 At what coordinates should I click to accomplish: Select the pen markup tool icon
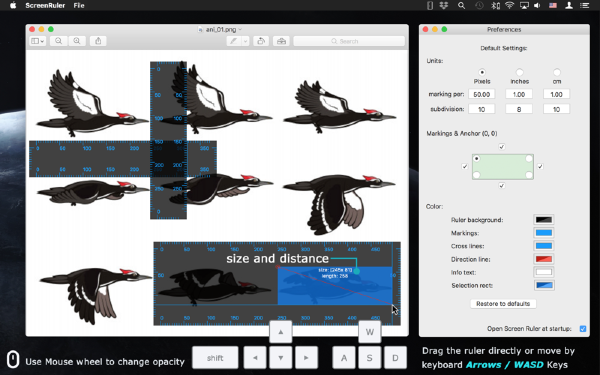click(x=233, y=41)
